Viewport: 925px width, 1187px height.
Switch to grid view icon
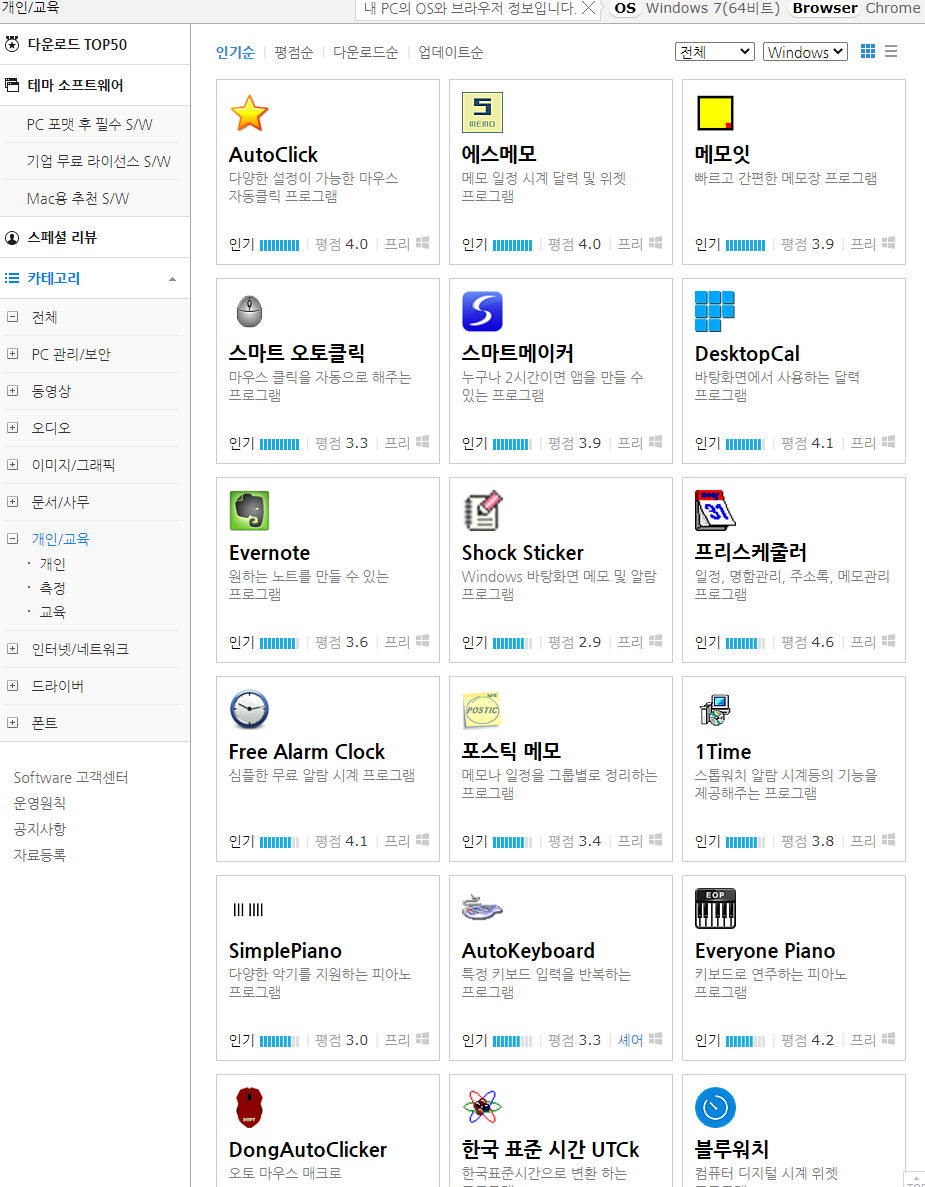[x=867, y=51]
